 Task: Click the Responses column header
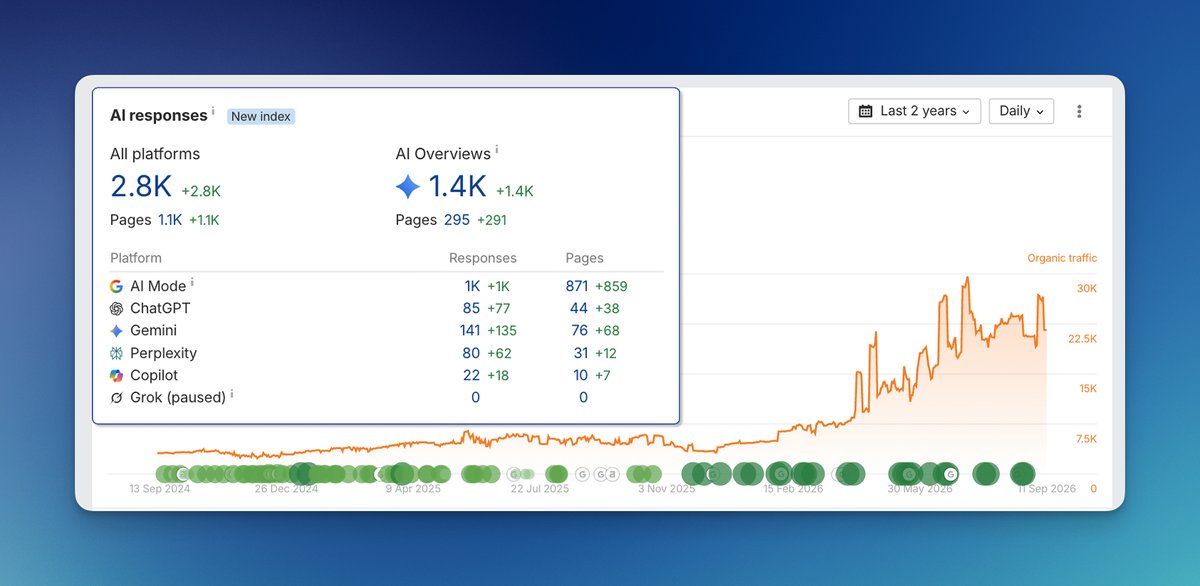point(483,258)
